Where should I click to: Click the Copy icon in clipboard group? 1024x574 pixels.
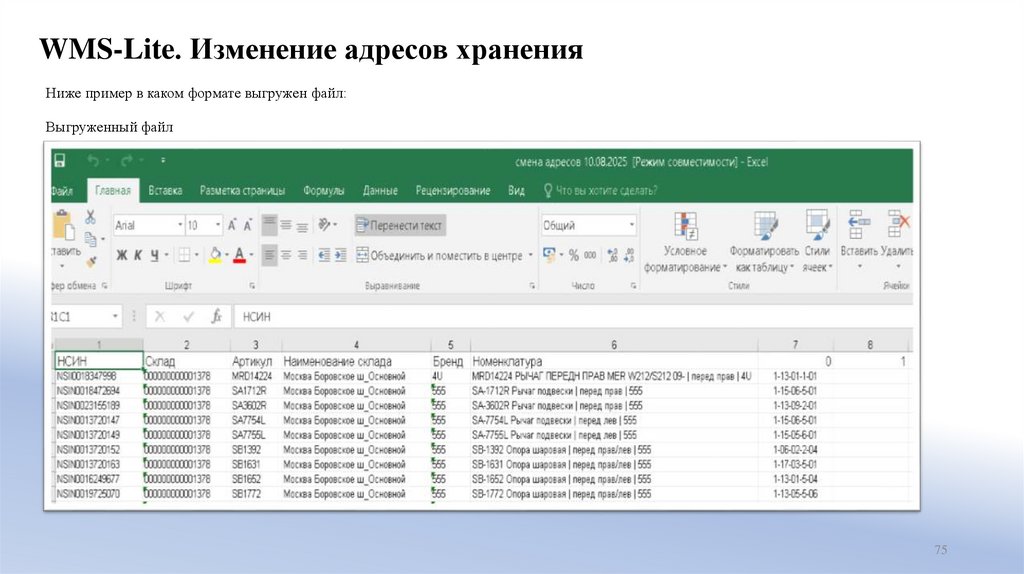[x=90, y=240]
